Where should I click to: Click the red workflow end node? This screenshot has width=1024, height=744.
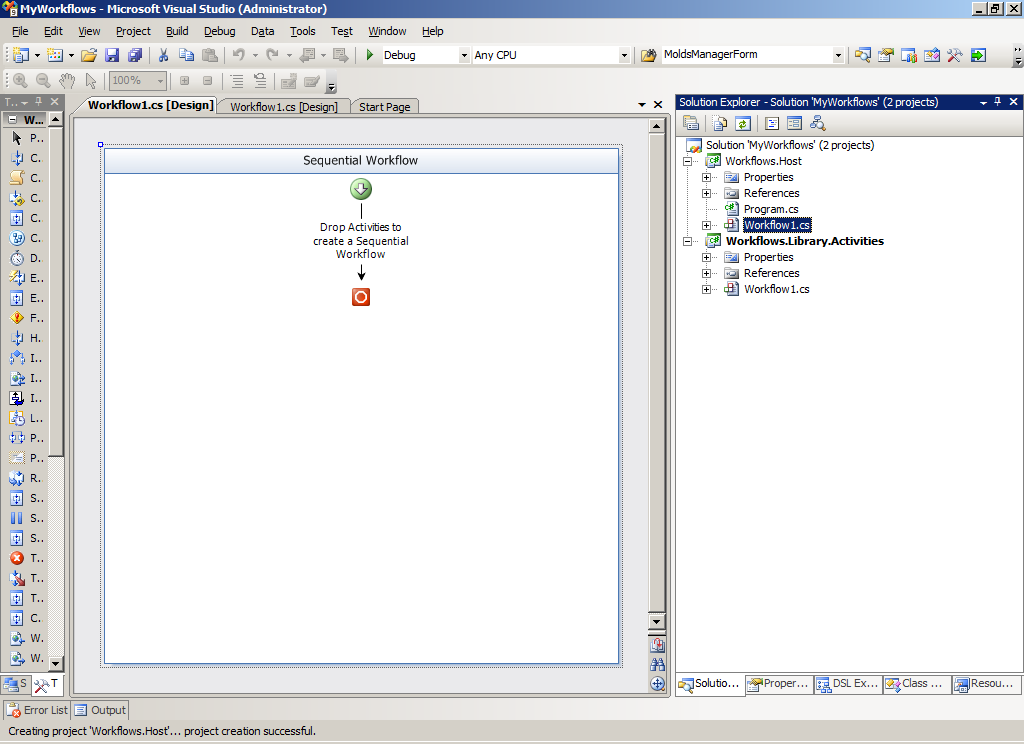(361, 297)
